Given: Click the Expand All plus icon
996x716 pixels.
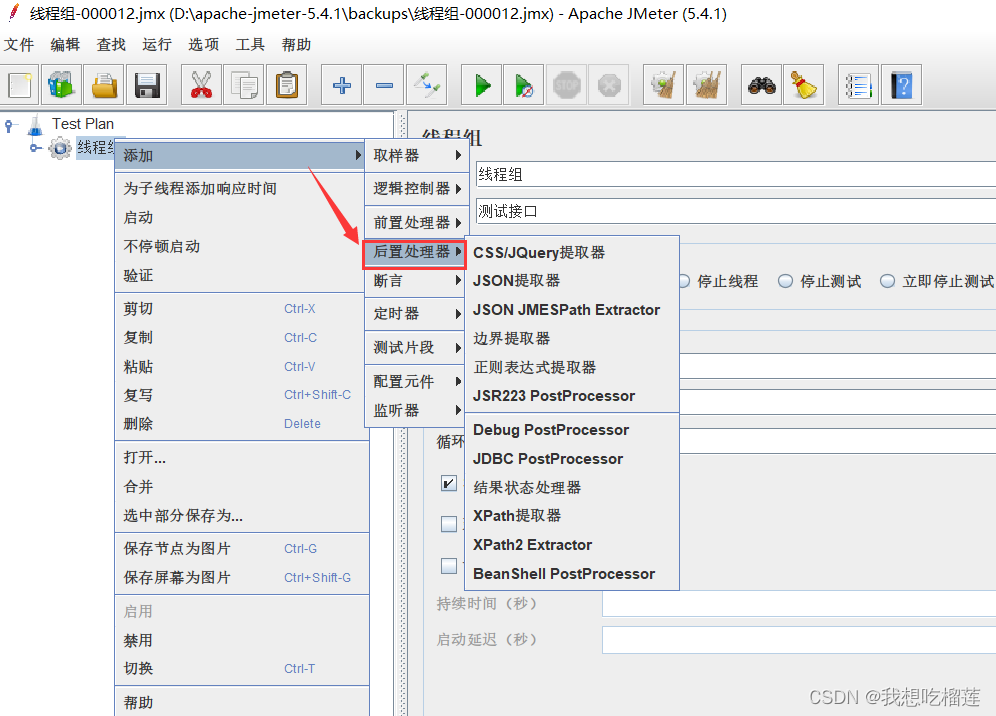Looking at the screenshot, I should 342,84.
